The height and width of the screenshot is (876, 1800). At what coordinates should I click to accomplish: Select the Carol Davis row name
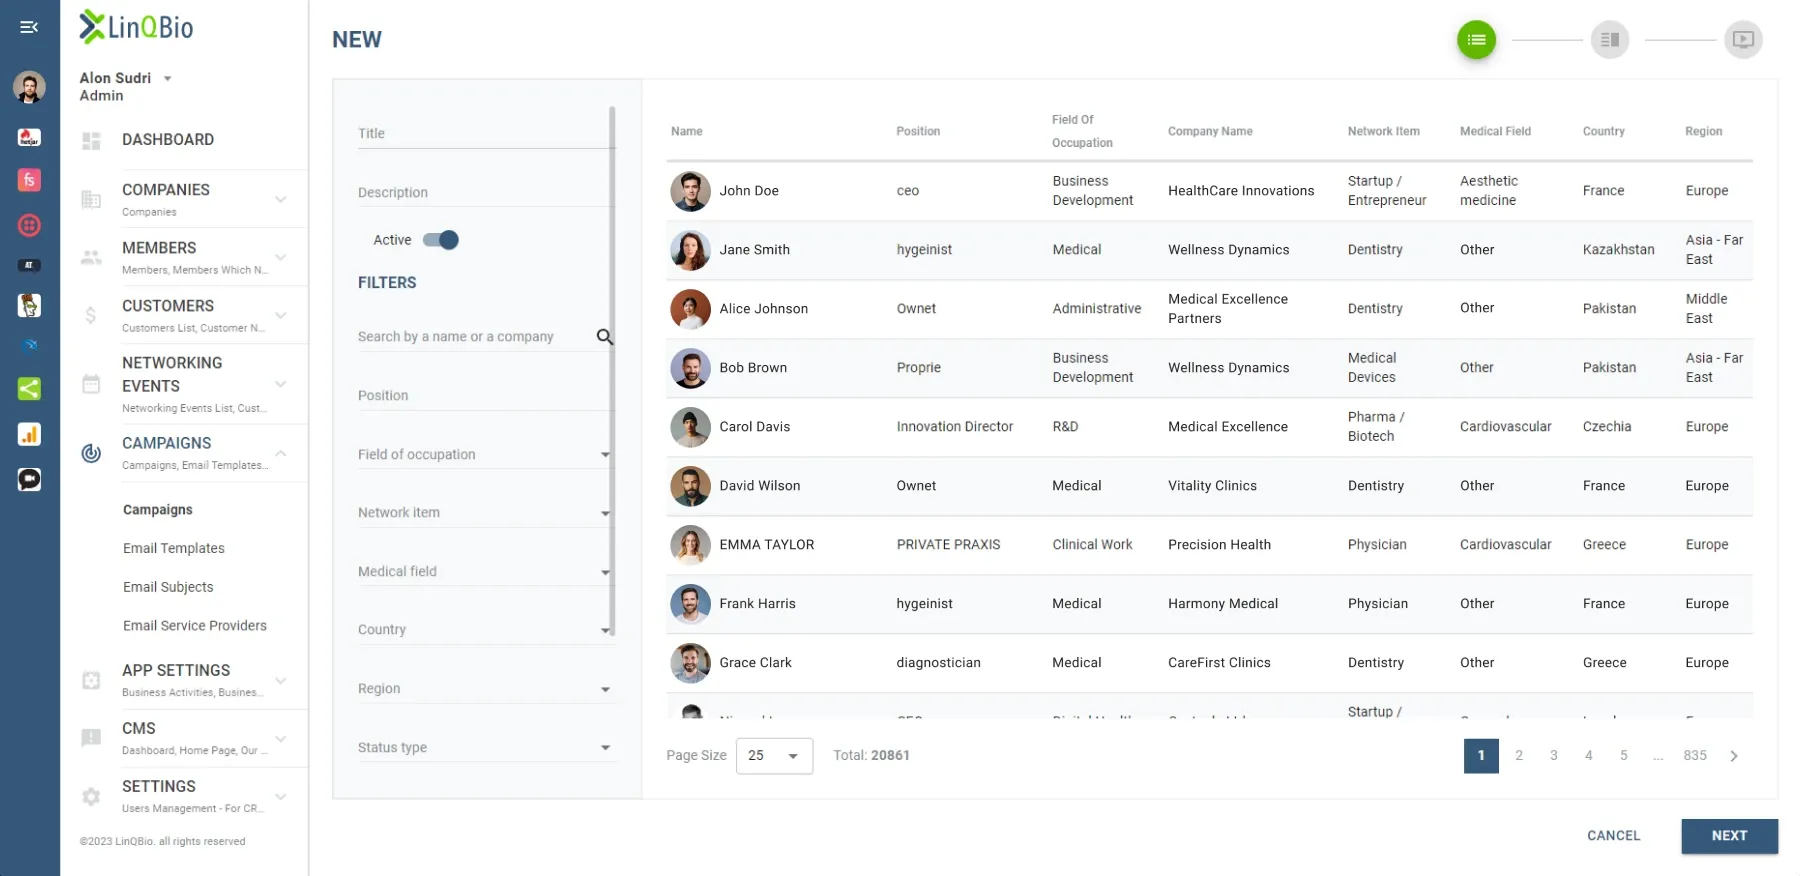tap(755, 427)
